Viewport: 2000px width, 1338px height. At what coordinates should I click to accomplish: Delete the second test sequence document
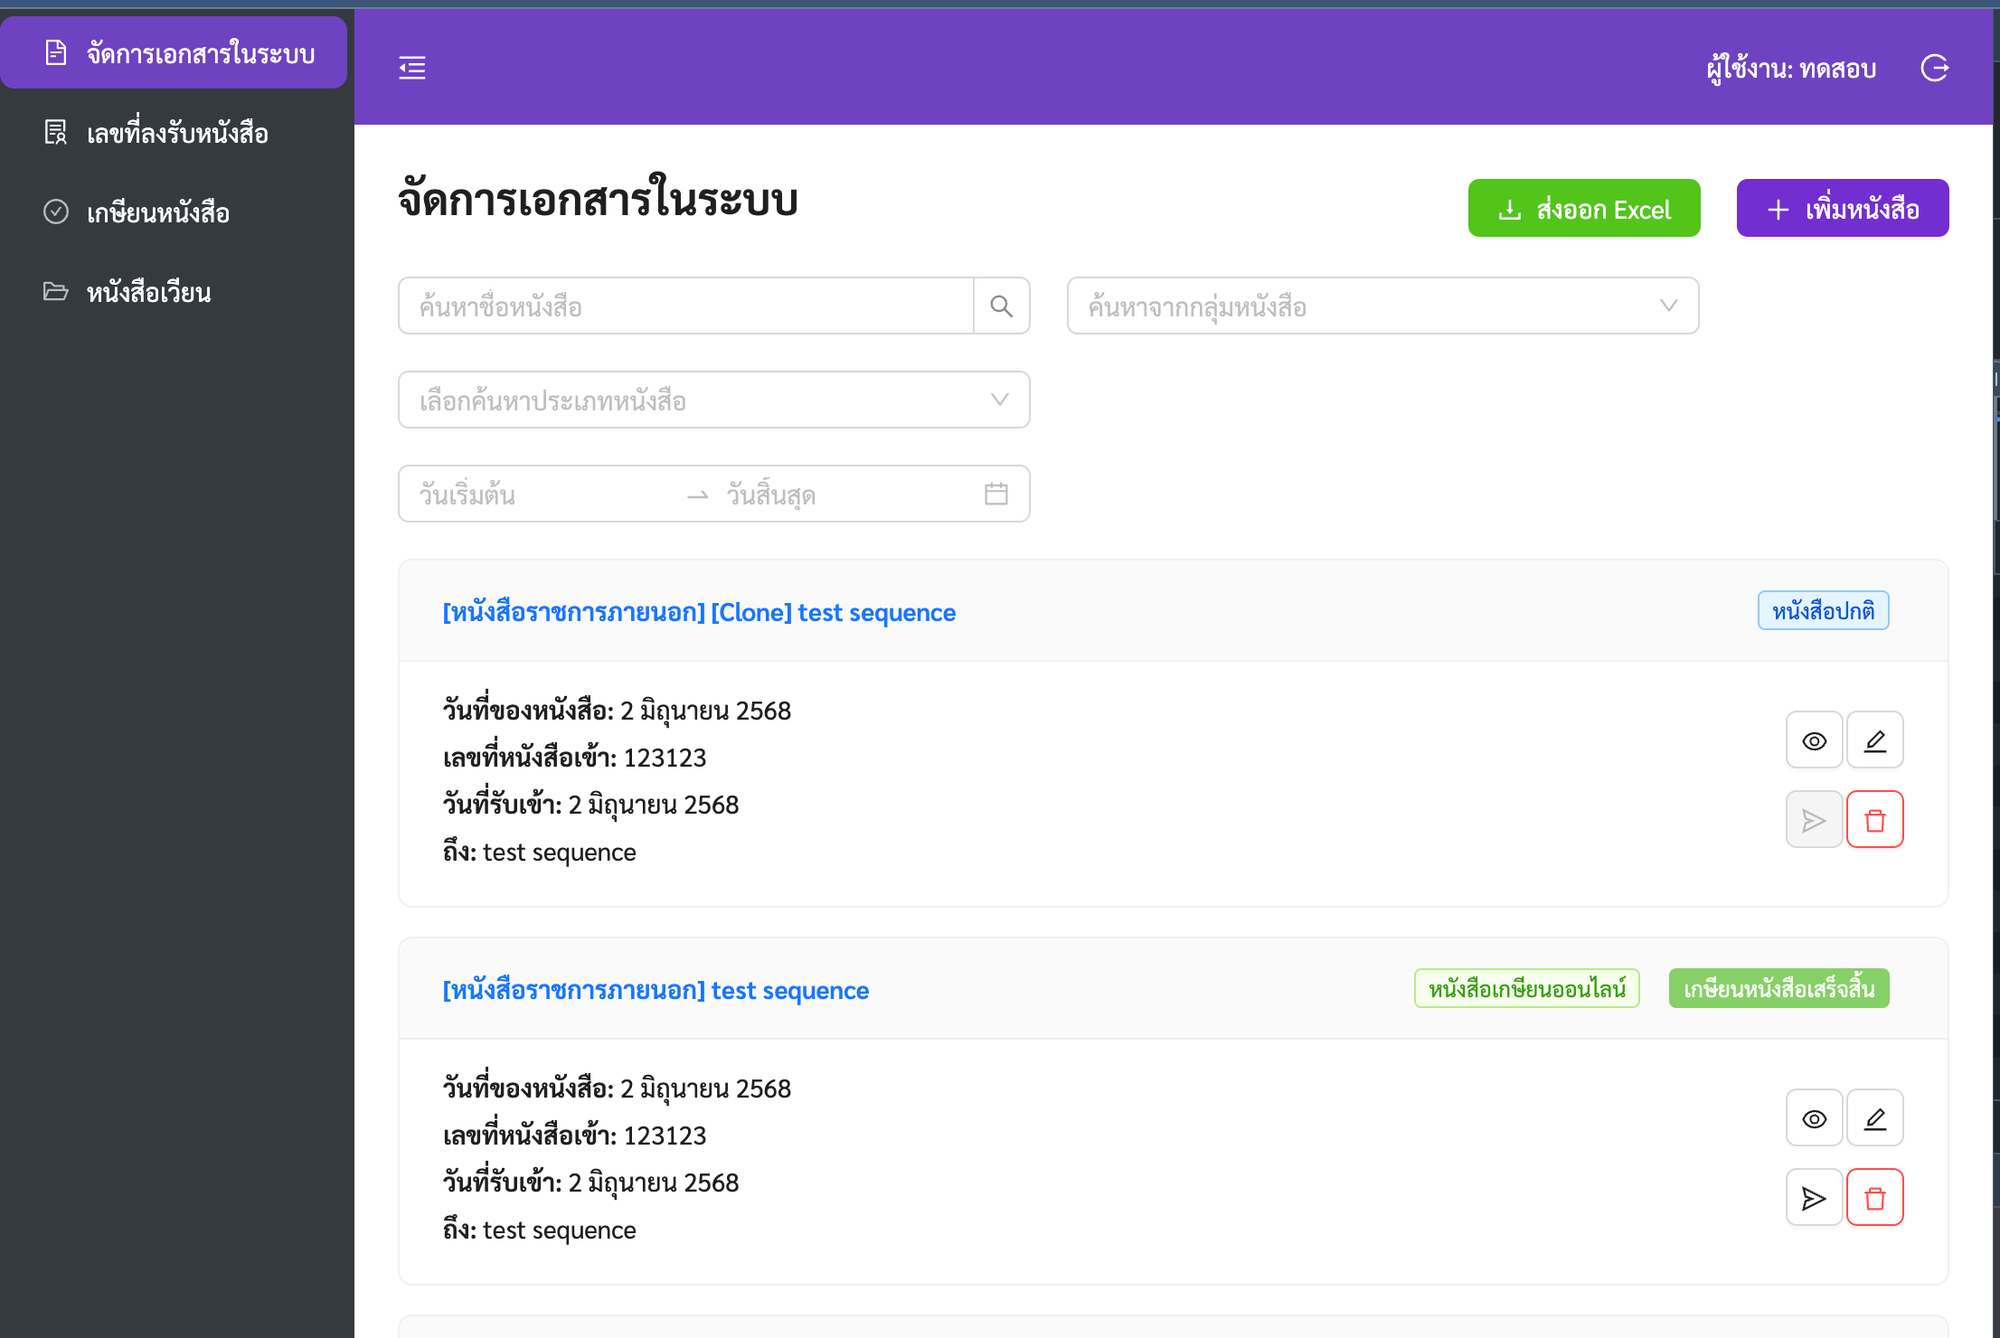coord(1874,1198)
